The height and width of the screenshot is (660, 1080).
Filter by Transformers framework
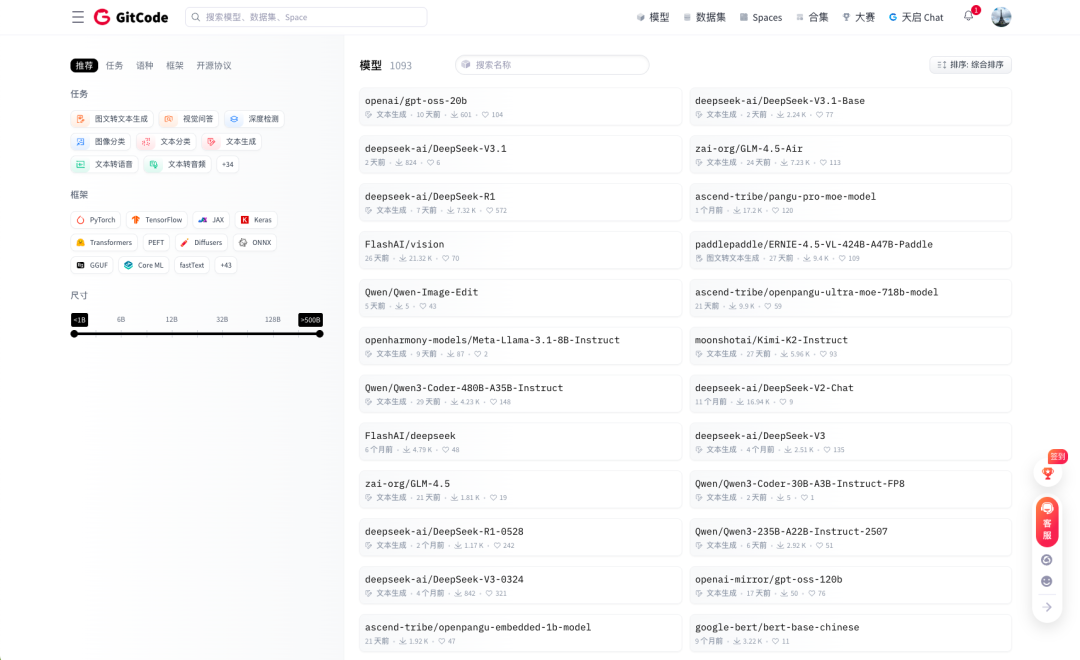[x=104, y=243]
